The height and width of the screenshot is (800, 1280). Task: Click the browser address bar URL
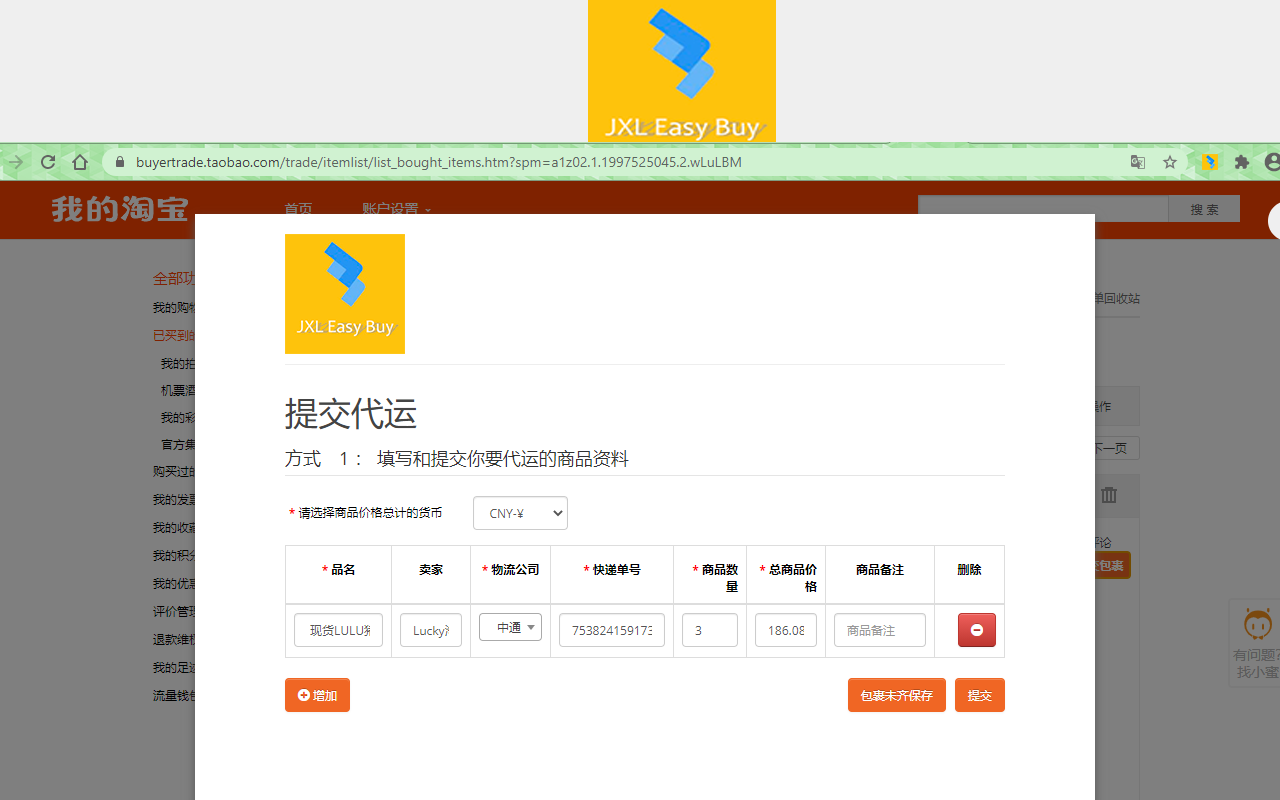pyautogui.click(x=439, y=162)
